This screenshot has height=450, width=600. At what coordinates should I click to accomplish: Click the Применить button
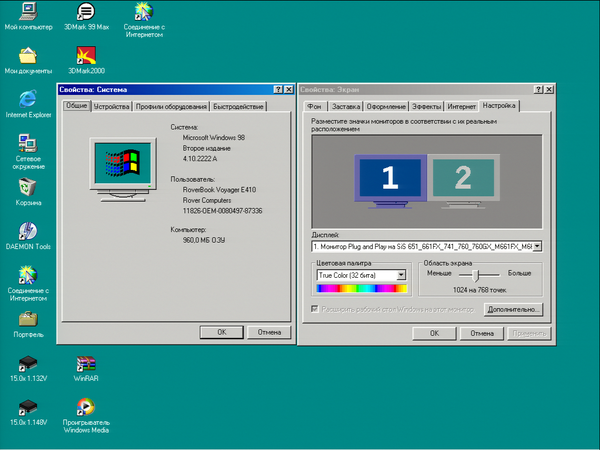click(529, 333)
